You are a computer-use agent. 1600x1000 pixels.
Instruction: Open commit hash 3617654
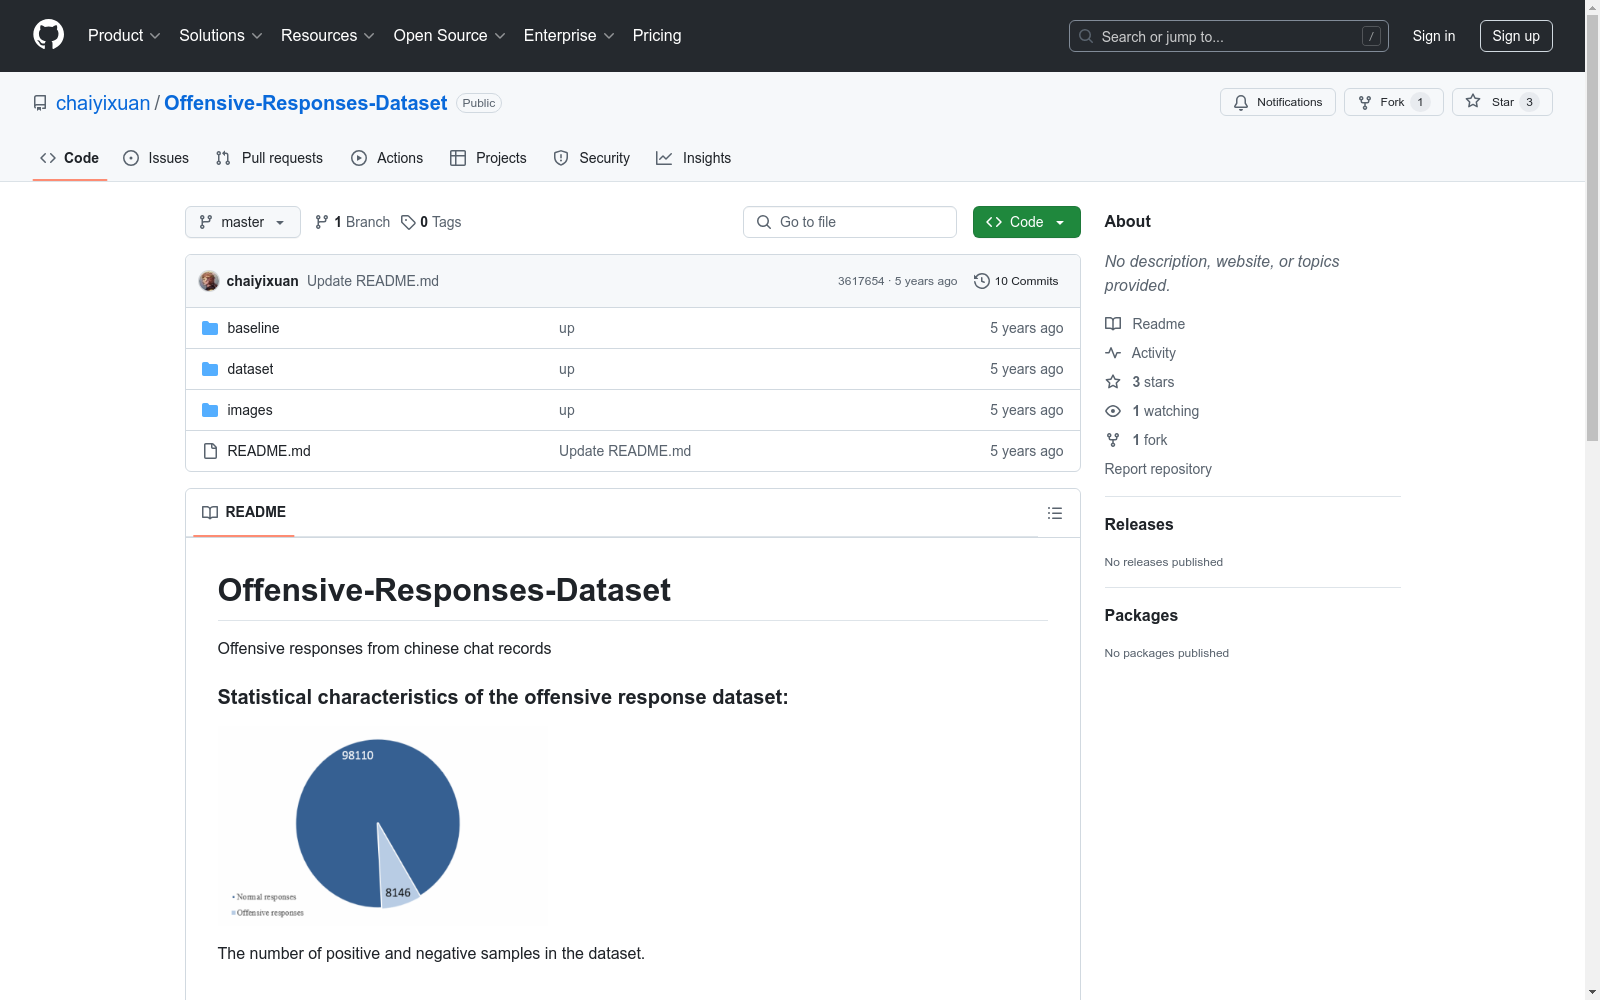click(861, 281)
